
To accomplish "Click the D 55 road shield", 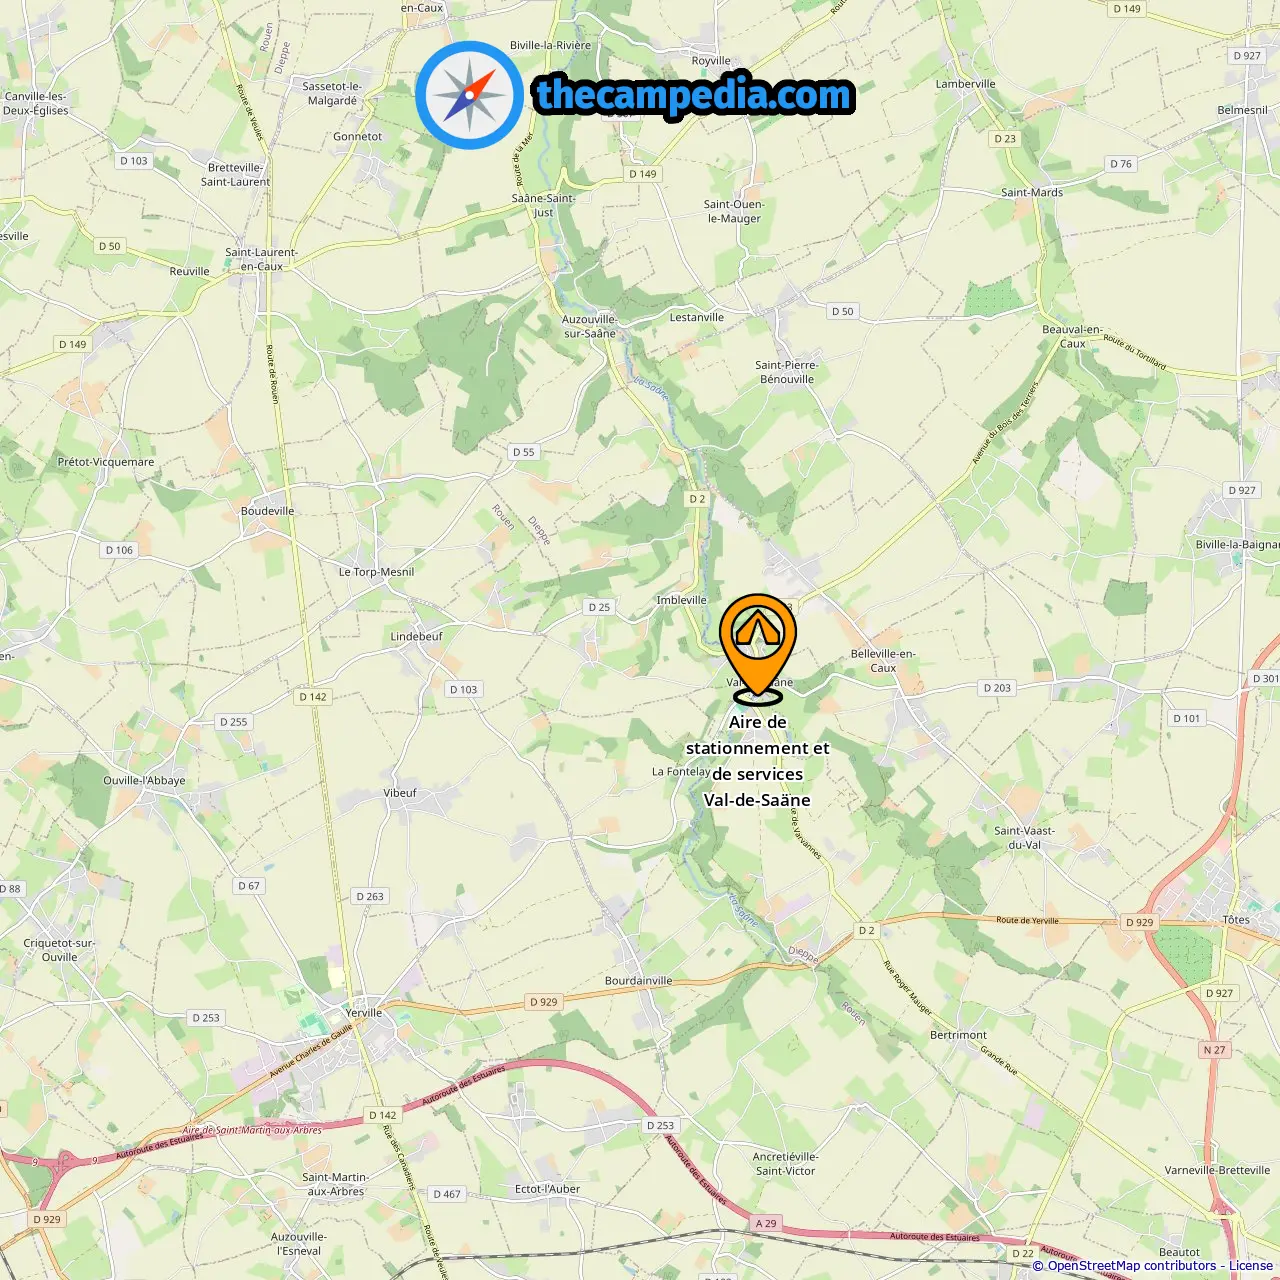I will [524, 452].
